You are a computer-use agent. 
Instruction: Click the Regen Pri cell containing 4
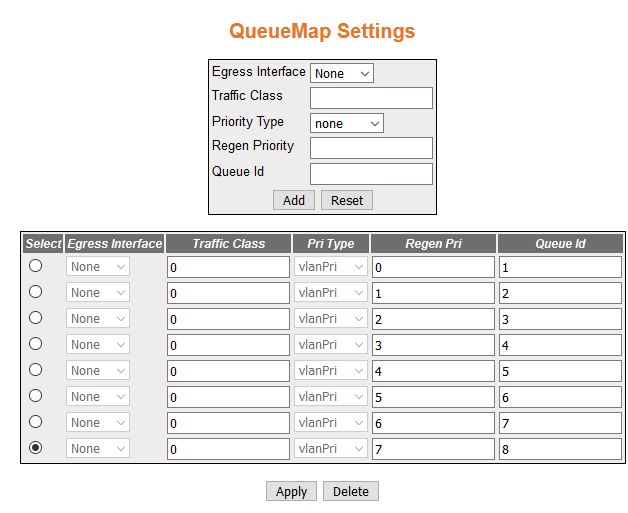[432, 371]
